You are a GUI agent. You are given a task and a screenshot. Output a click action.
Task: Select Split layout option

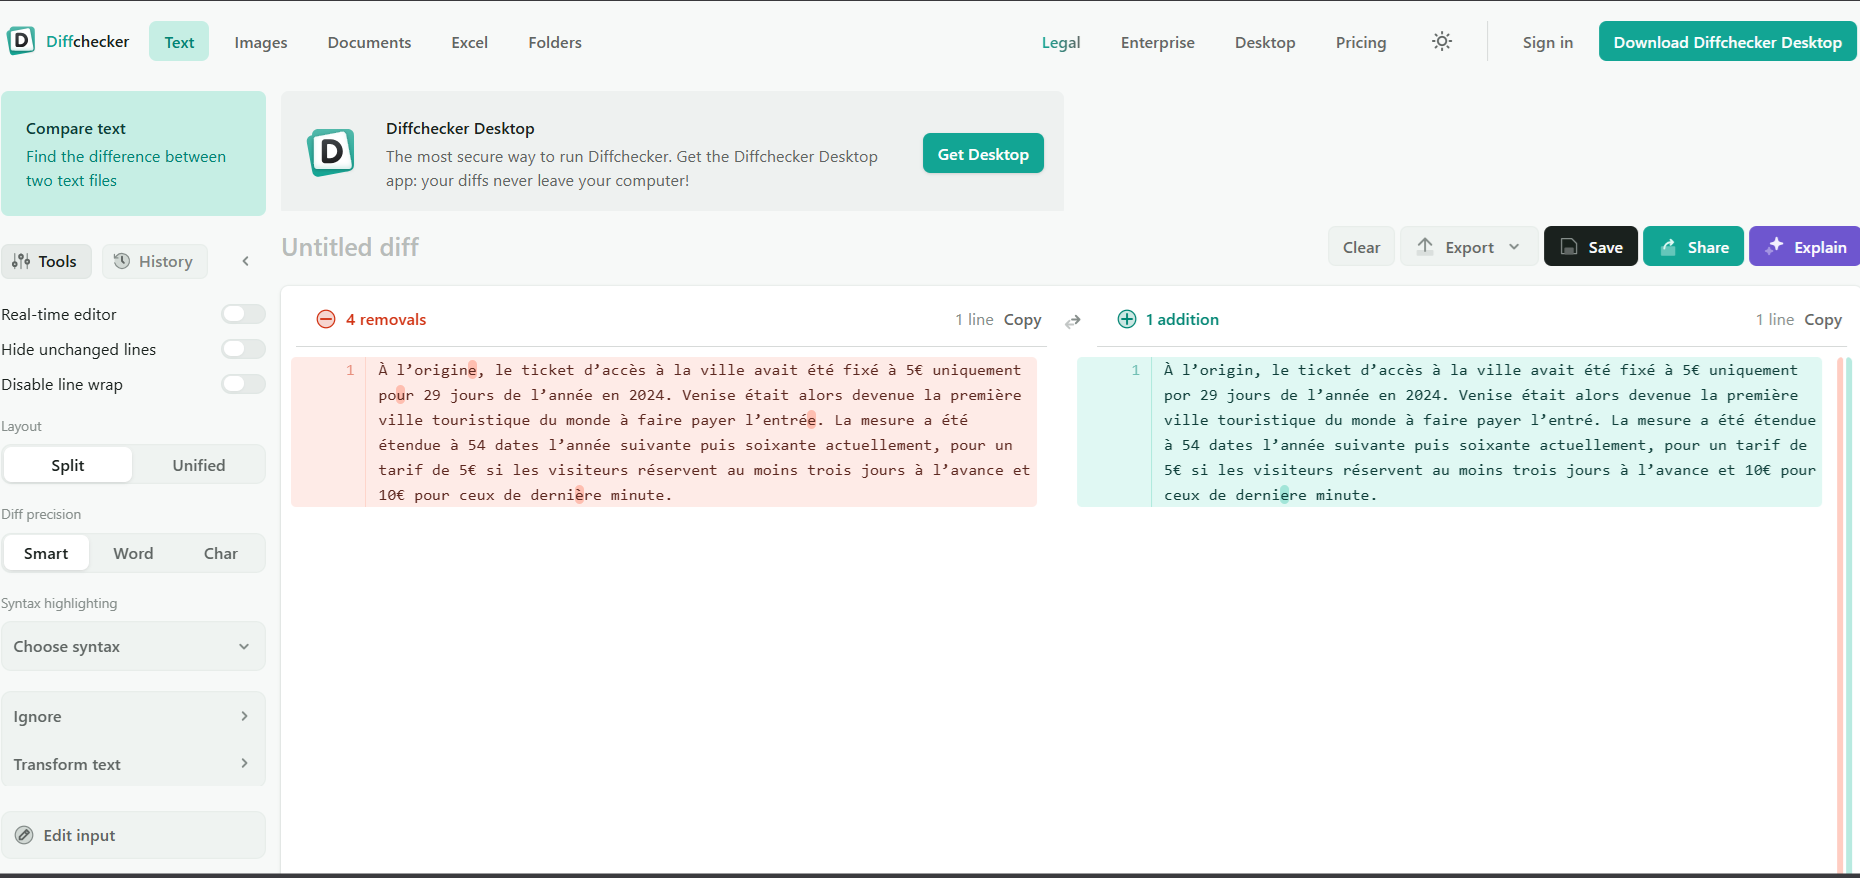click(68, 465)
